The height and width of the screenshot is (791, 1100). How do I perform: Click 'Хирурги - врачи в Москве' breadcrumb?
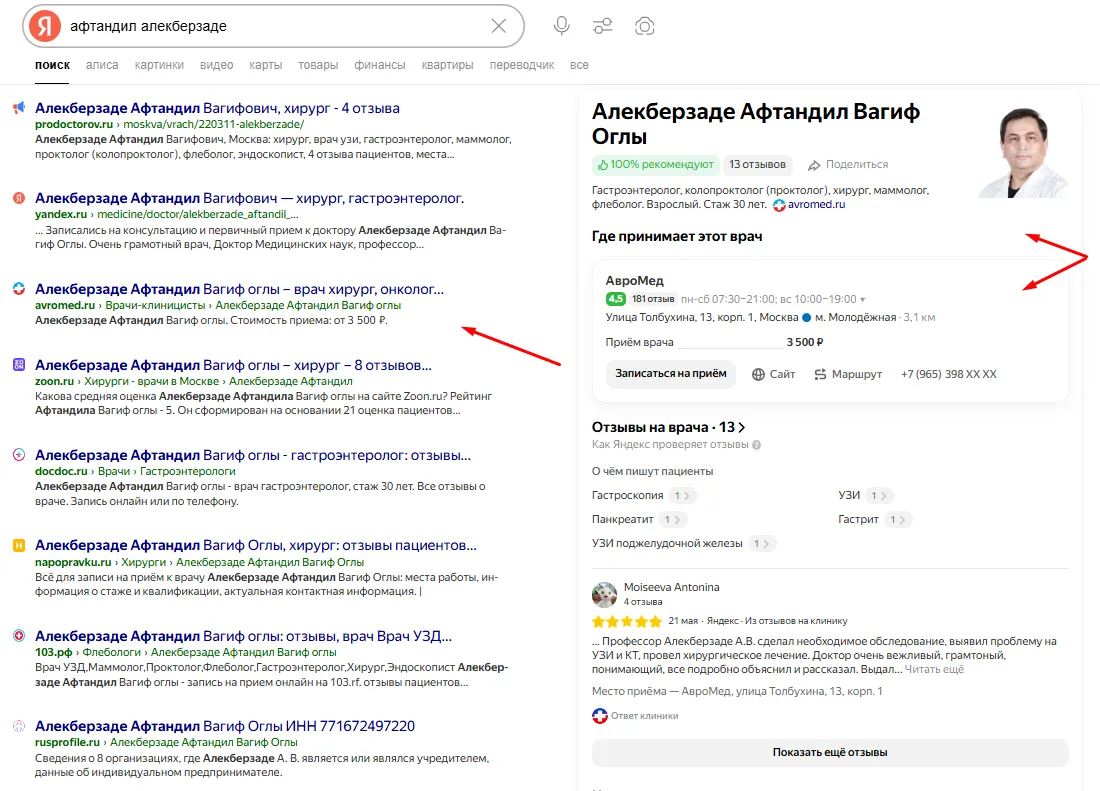(x=152, y=381)
